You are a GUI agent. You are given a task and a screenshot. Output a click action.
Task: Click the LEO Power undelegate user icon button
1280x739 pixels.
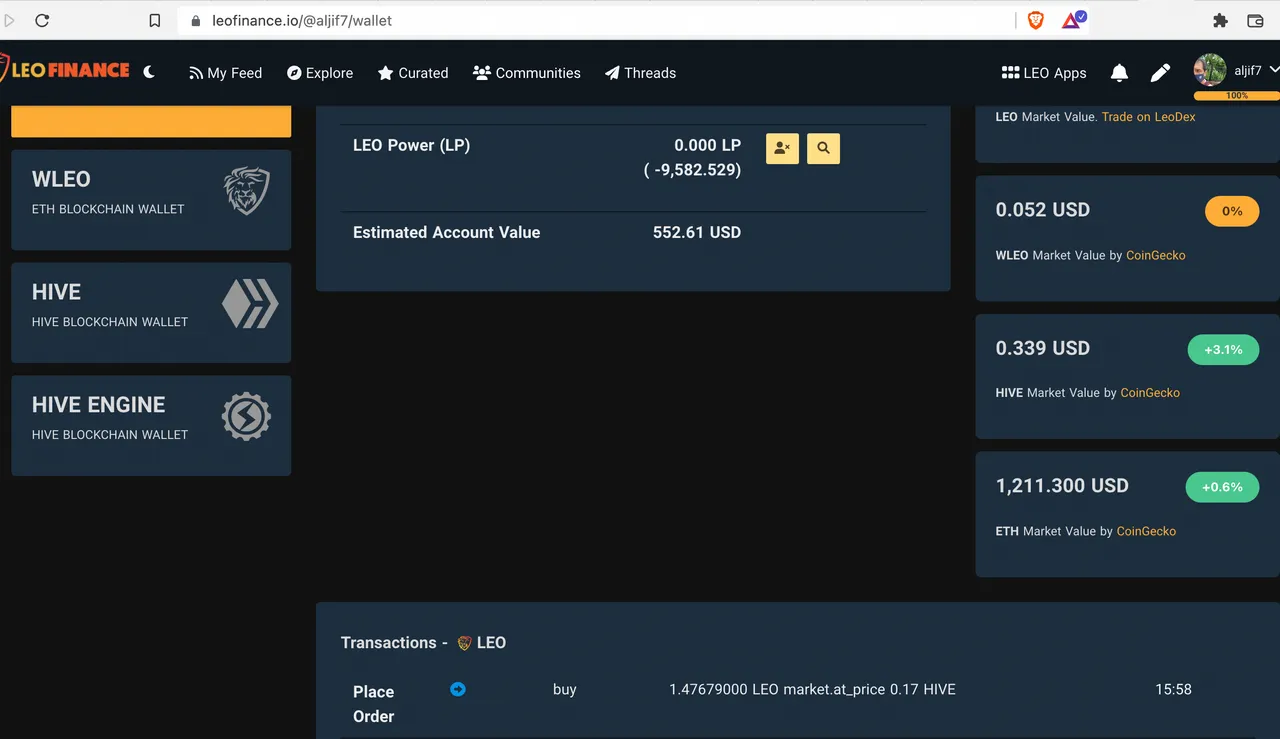click(782, 148)
